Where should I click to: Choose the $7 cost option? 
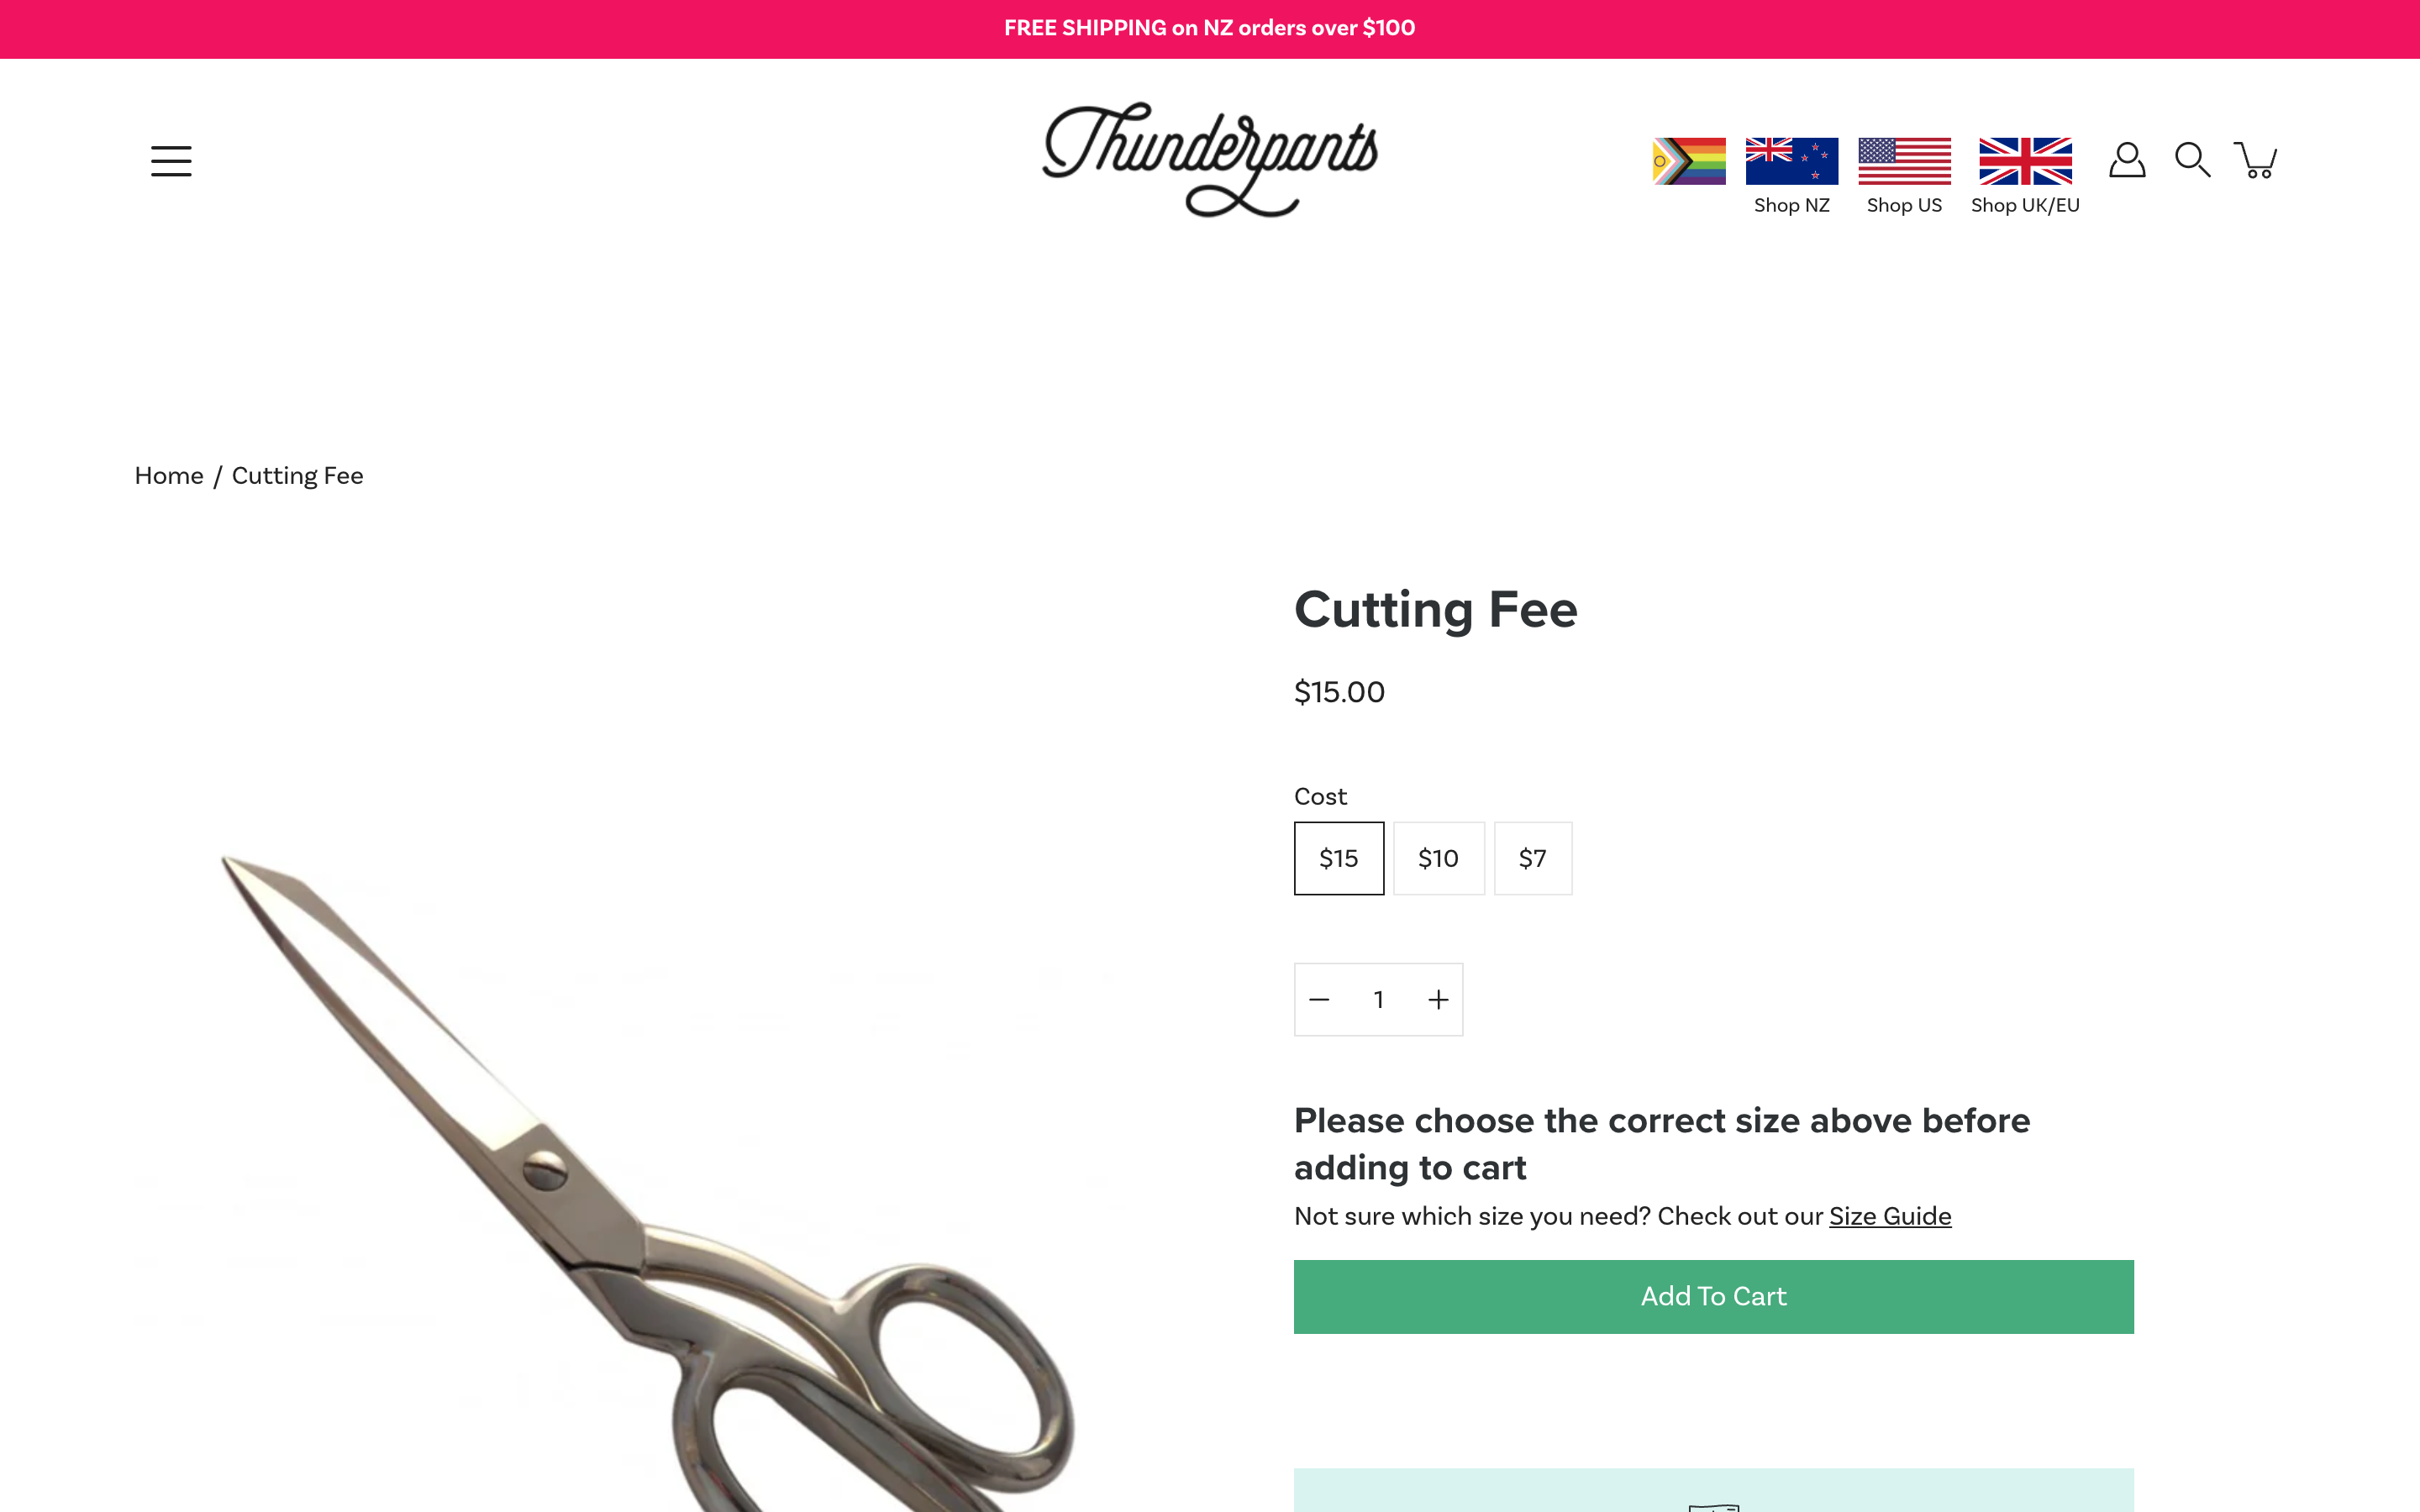1532,858
